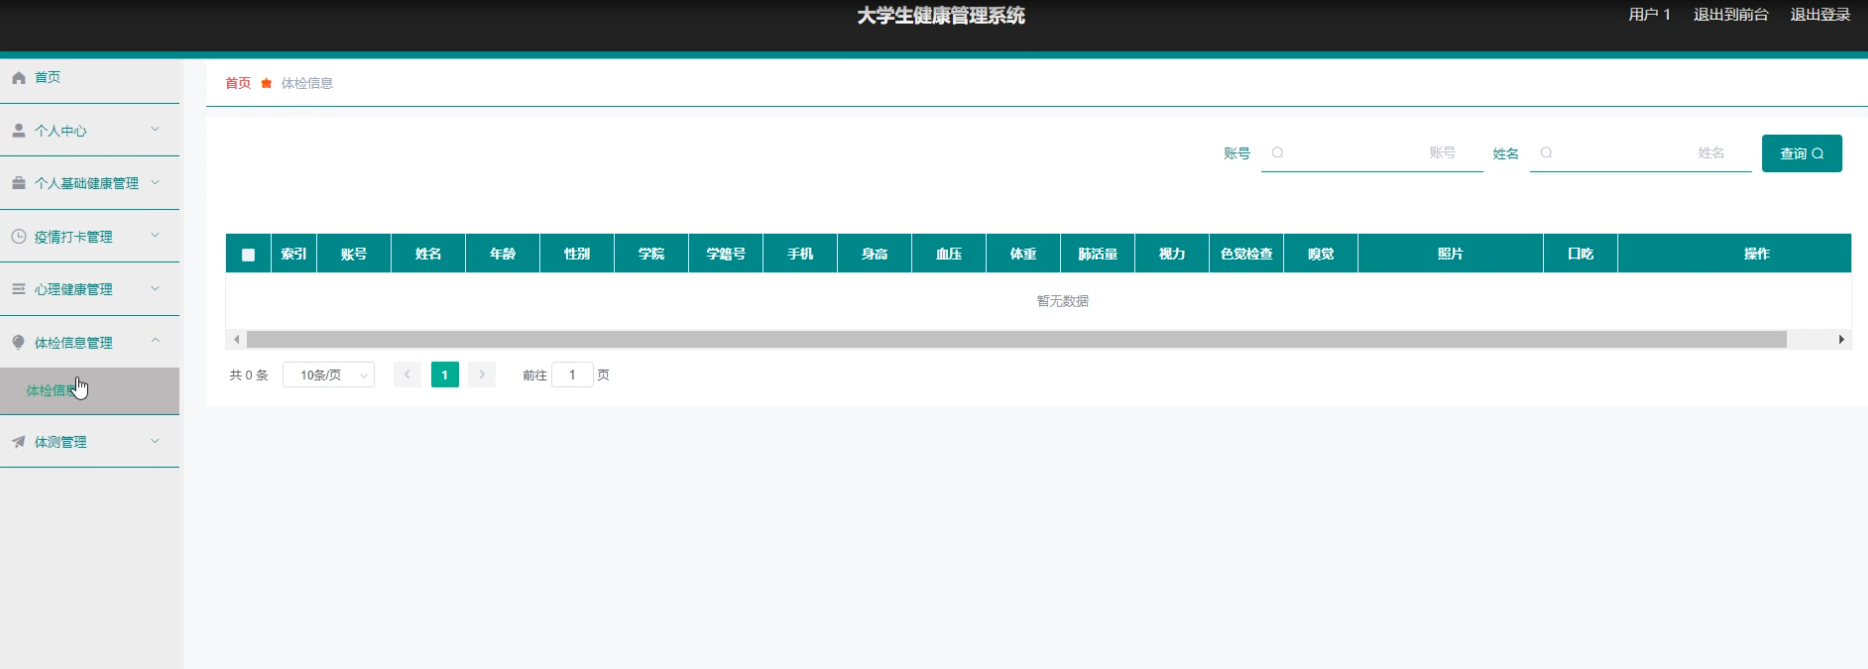Click the 视力 column header

(x=1172, y=254)
